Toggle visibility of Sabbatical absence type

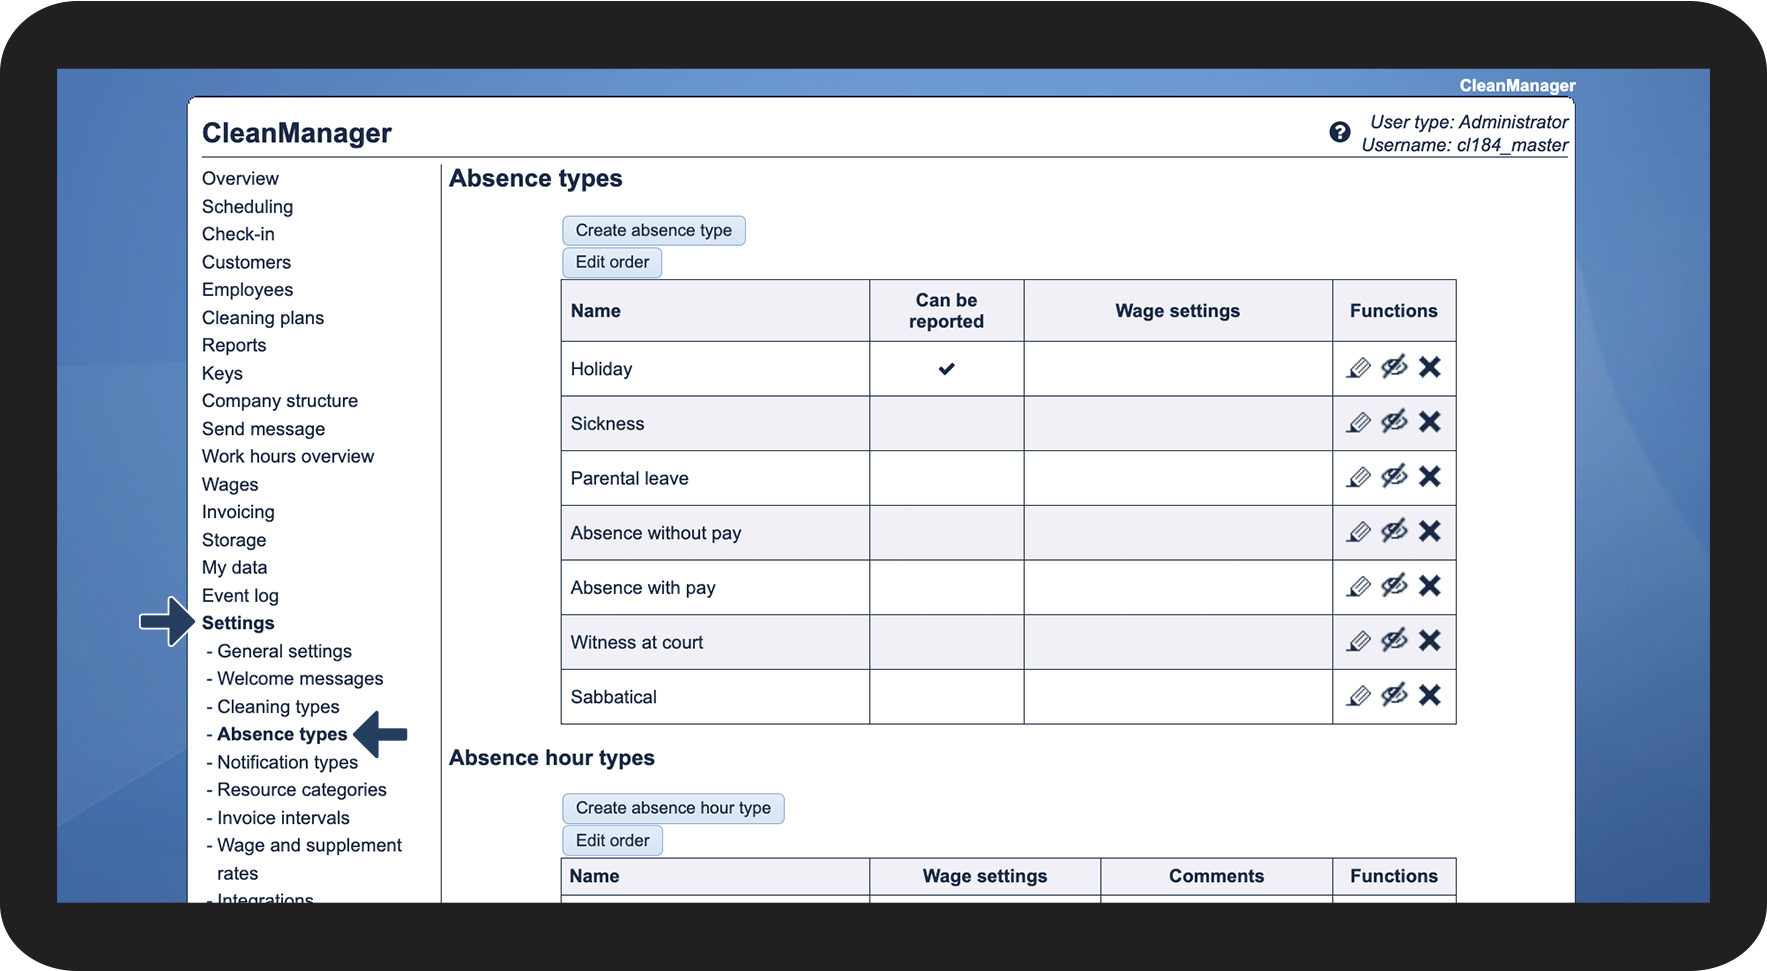pyautogui.click(x=1394, y=695)
